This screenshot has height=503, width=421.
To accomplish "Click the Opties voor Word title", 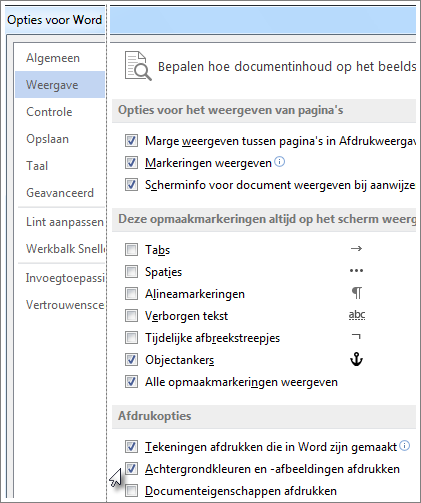I will 55,20.
